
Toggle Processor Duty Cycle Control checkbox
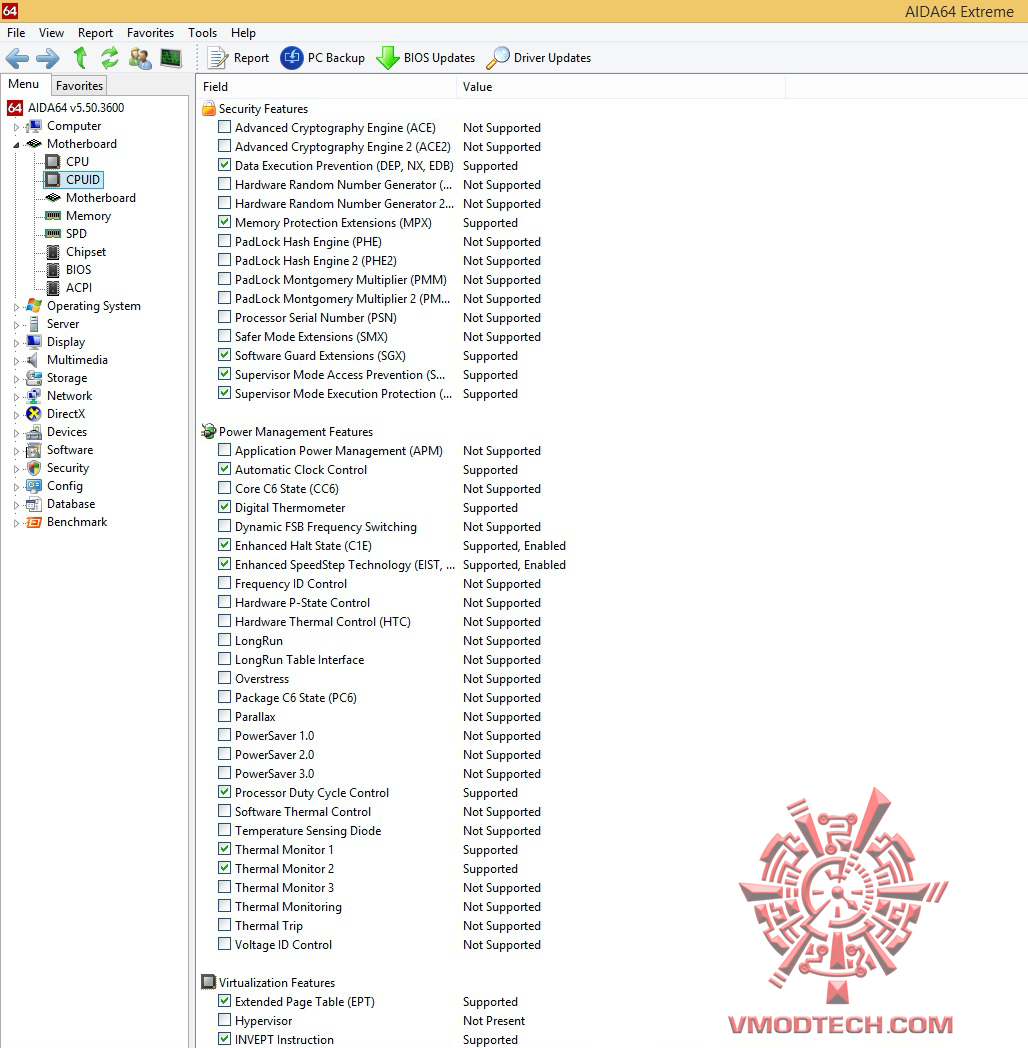[x=225, y=791]
